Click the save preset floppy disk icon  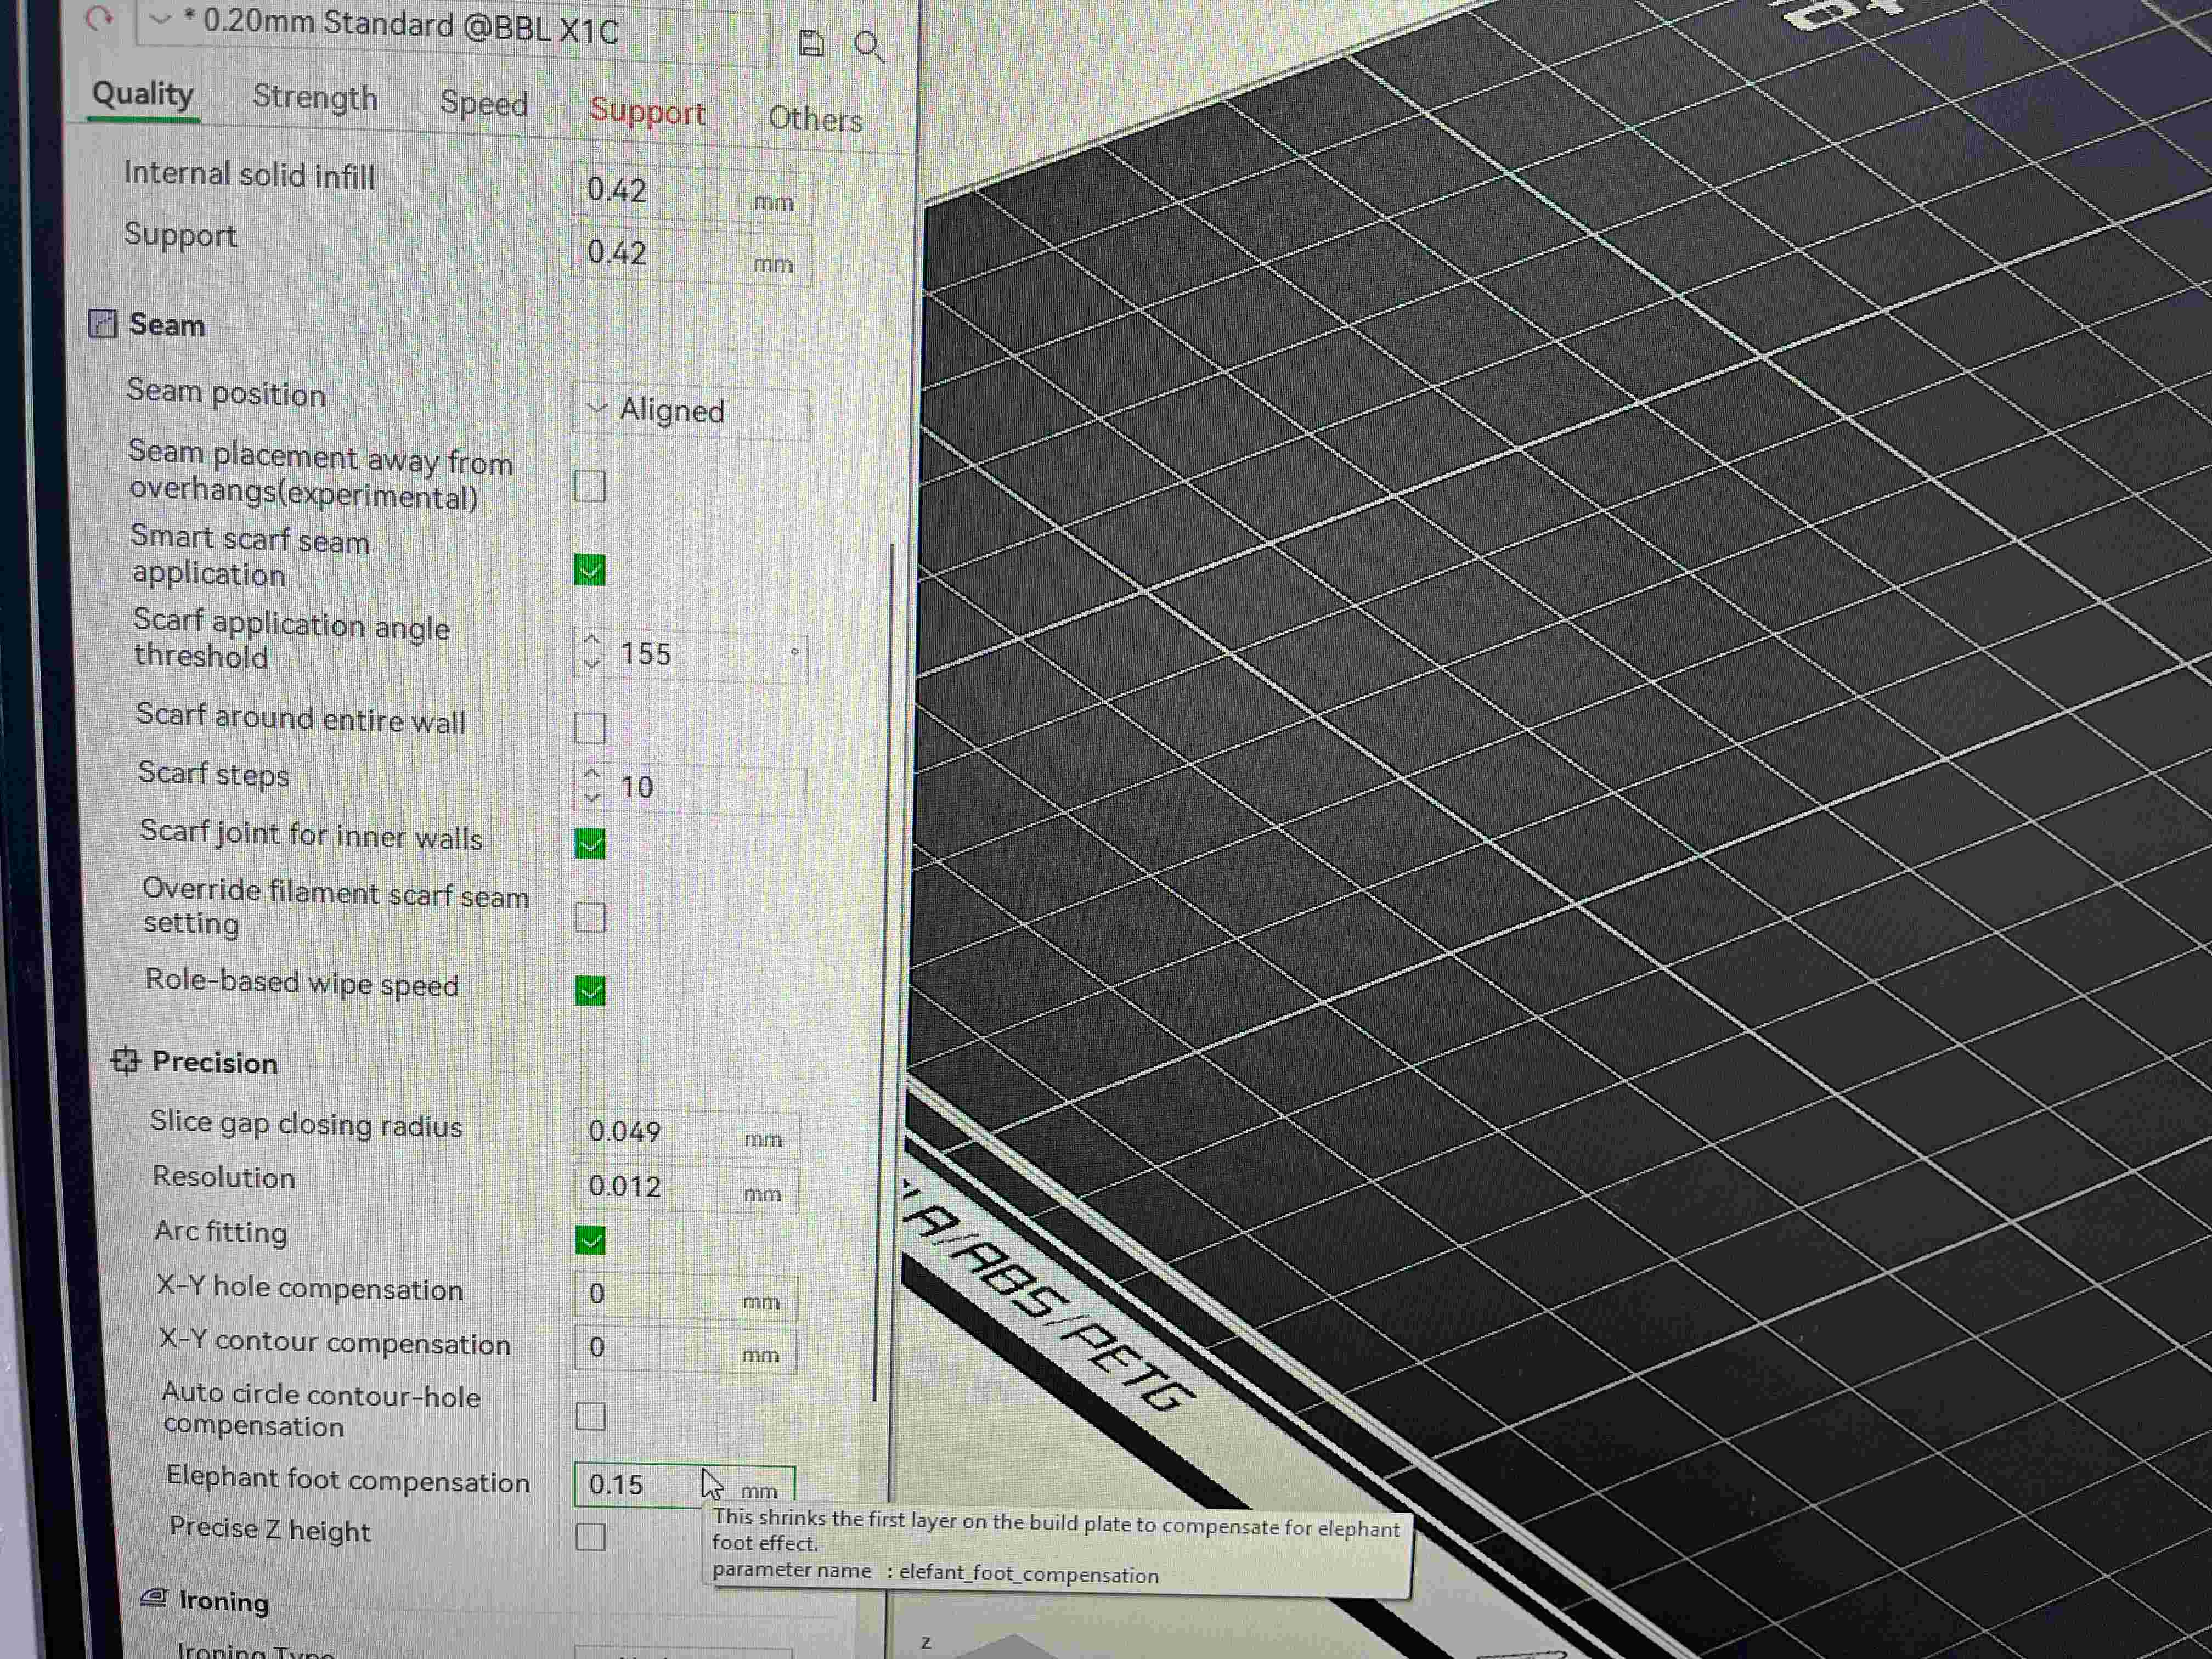[811, 43]
